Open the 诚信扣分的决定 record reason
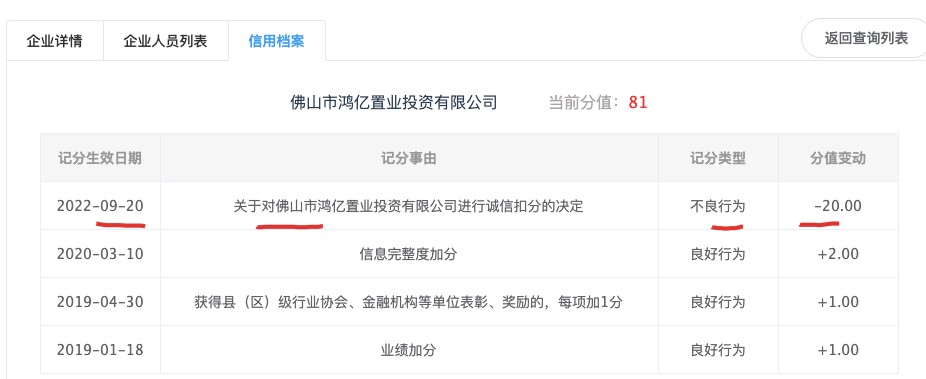Viewport: 926px width, 379px height. tap(409, 206)
